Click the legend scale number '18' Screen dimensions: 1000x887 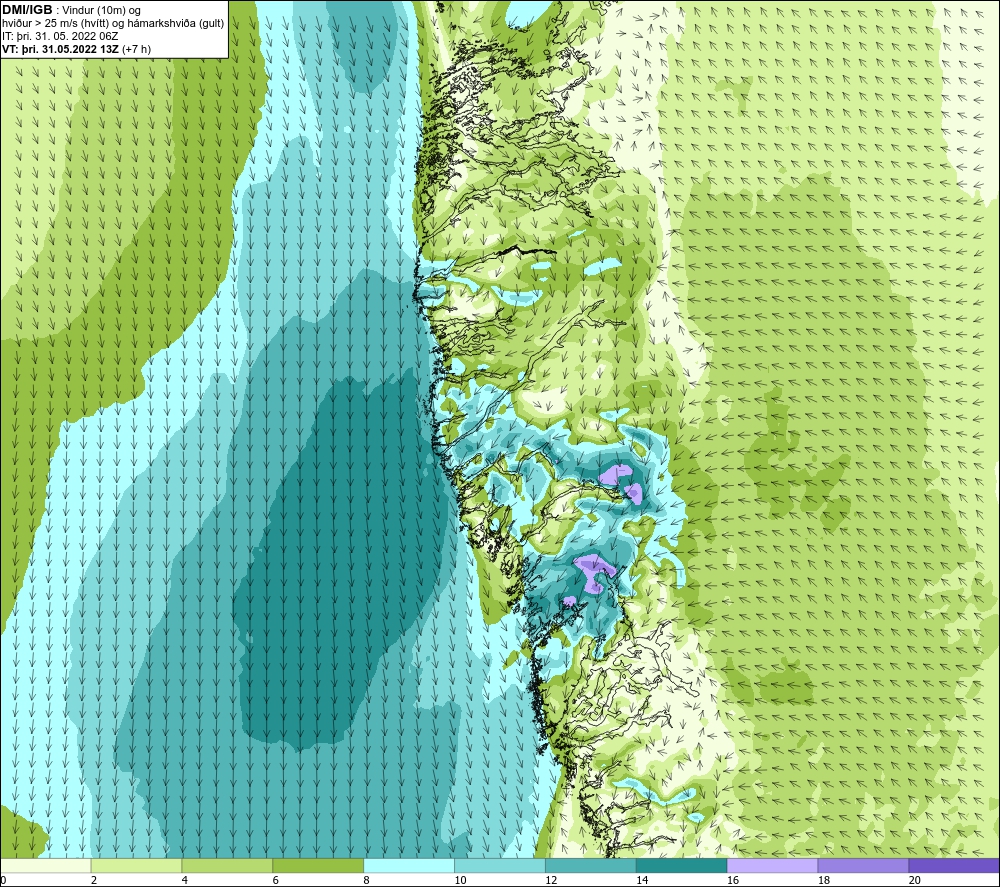pos(823,880)
